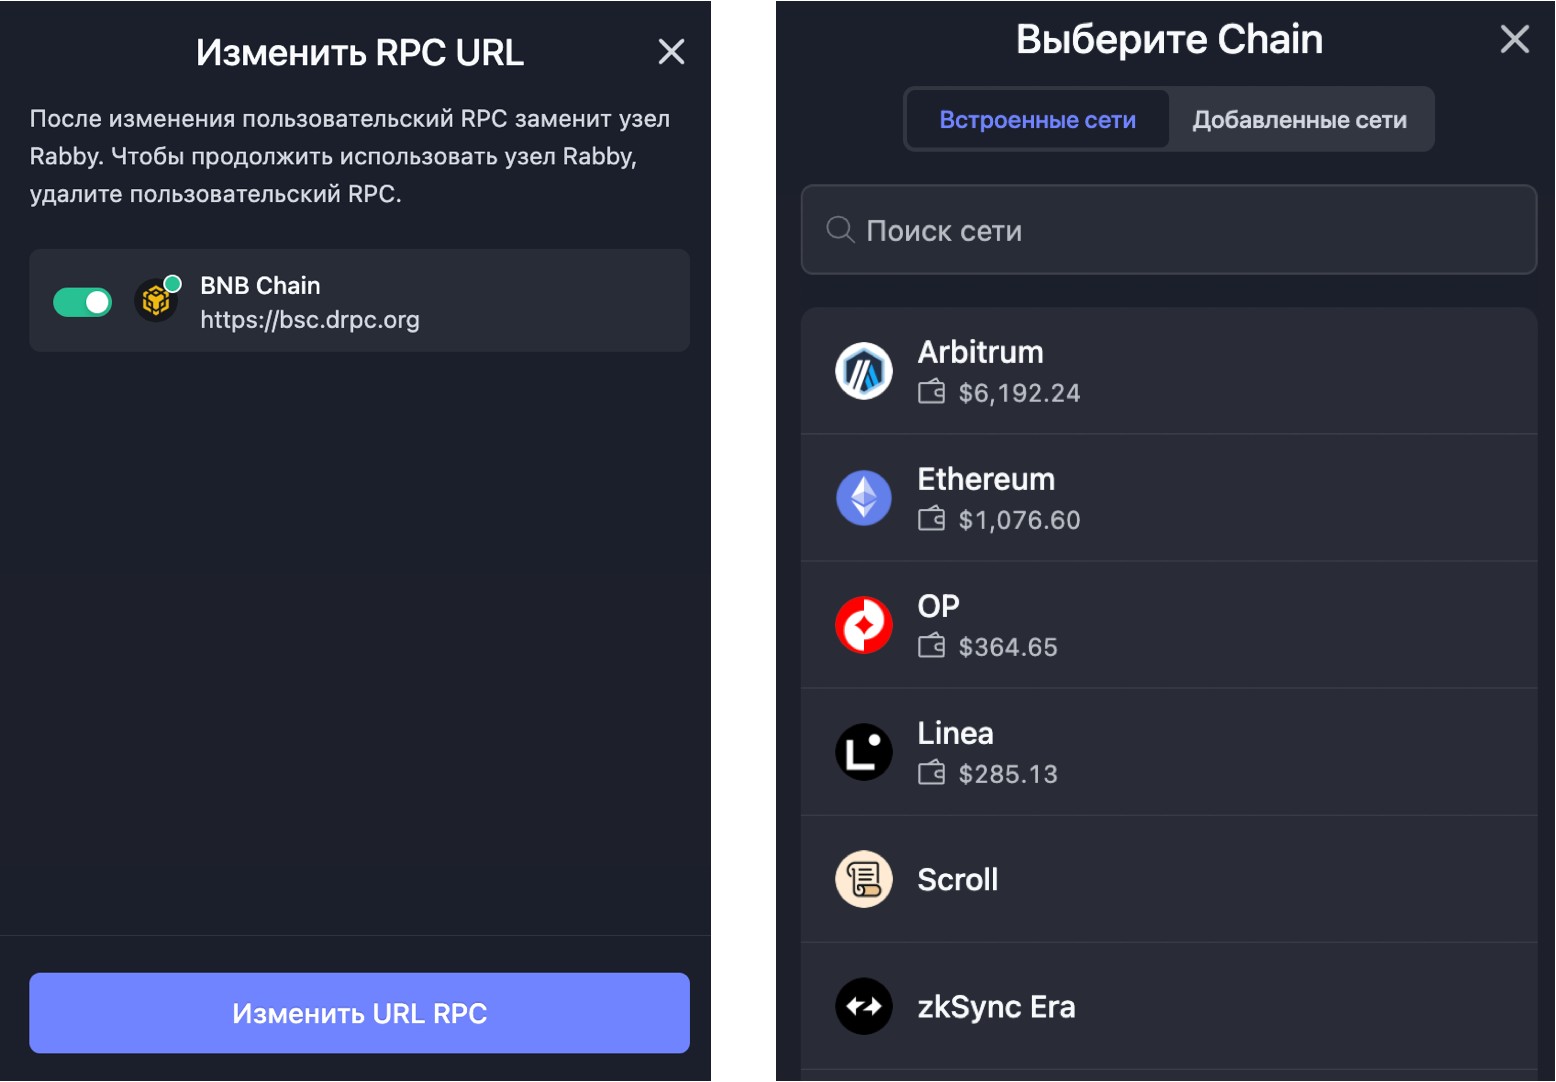Screen dimensions: 1556x1082
Task: Choose the zkSync Era network name
Action: [996, 1006]
